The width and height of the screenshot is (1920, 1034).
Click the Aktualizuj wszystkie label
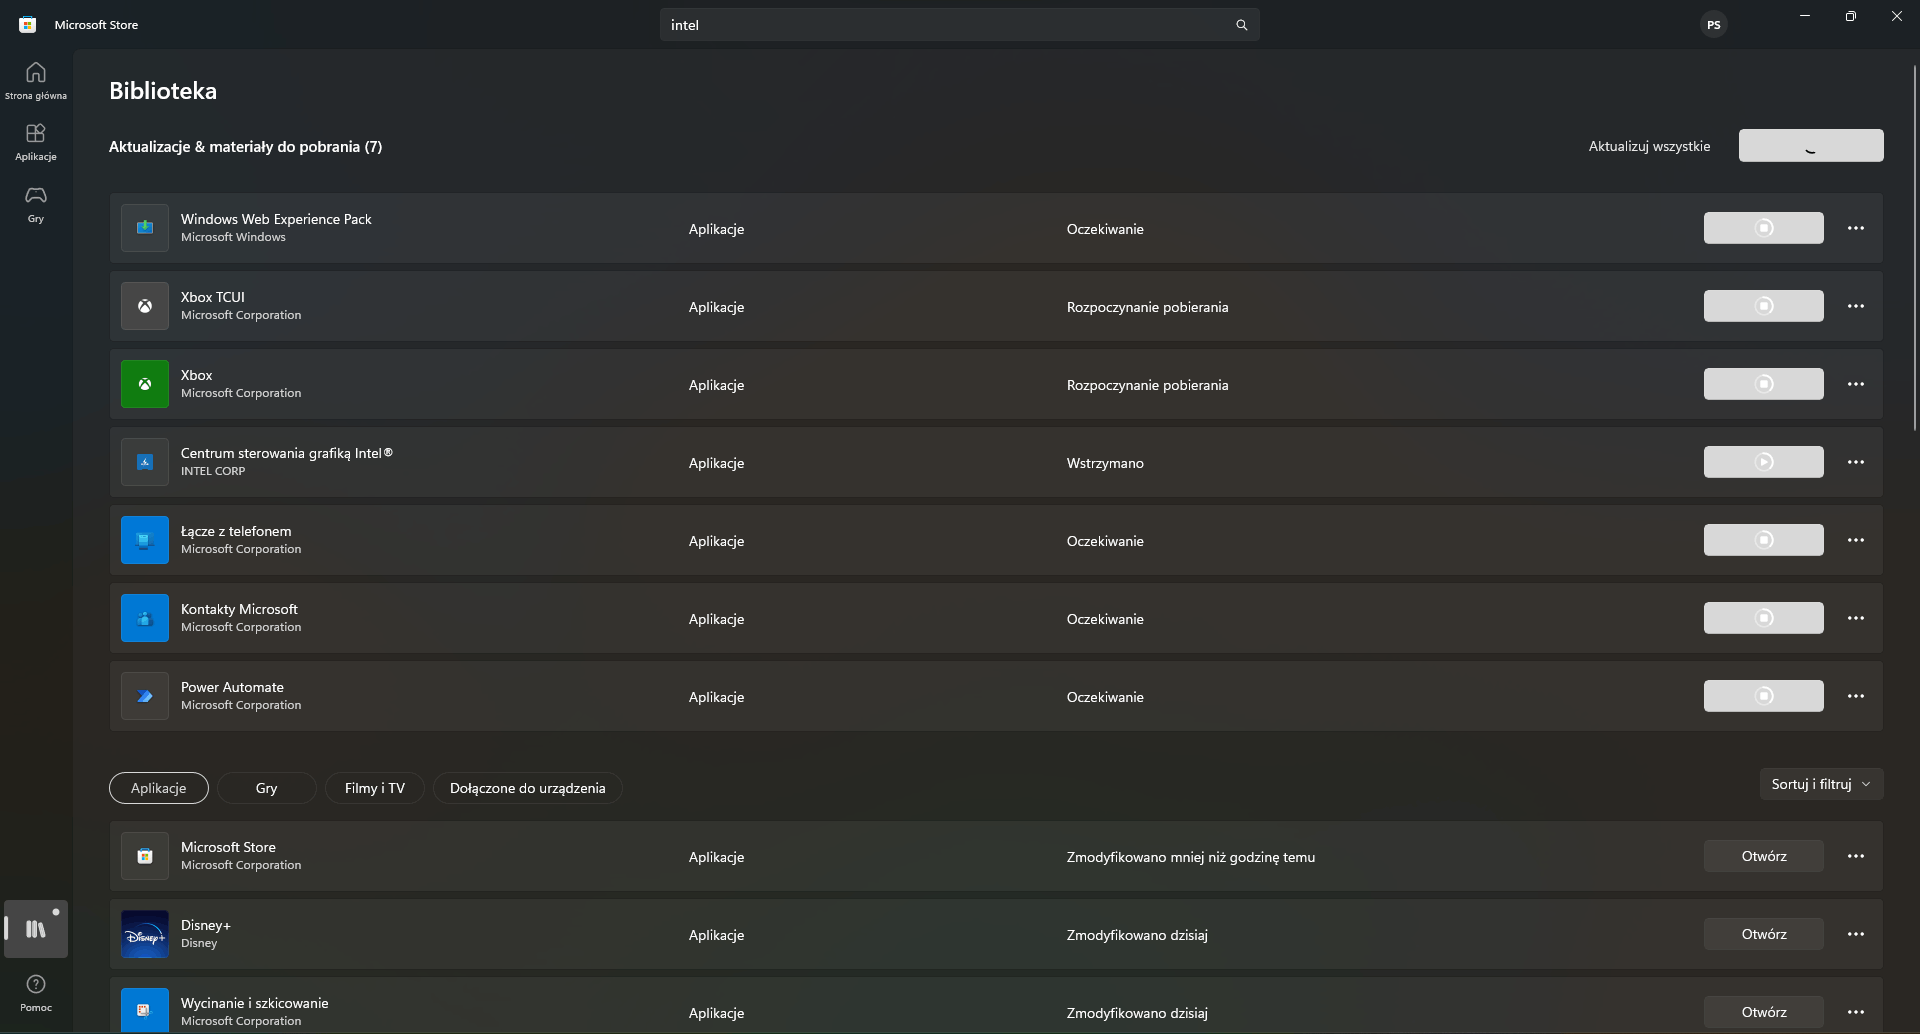pos(1649,146)
